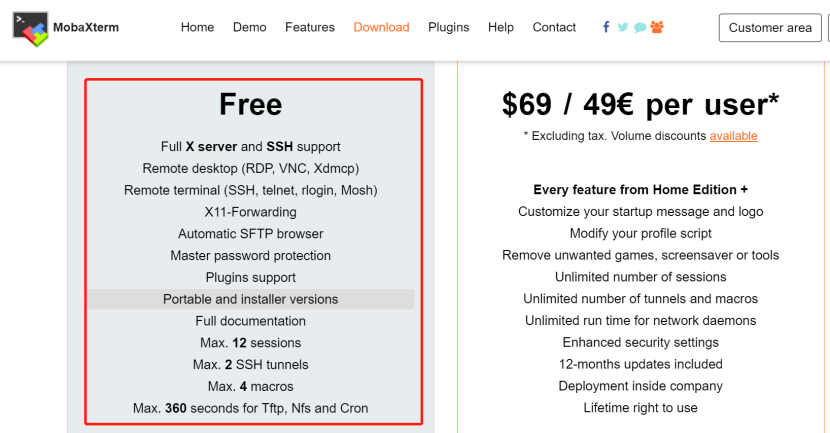Screen dimensions: 830x433
Task: Go to the Contact page
Action: click(554, 27)
